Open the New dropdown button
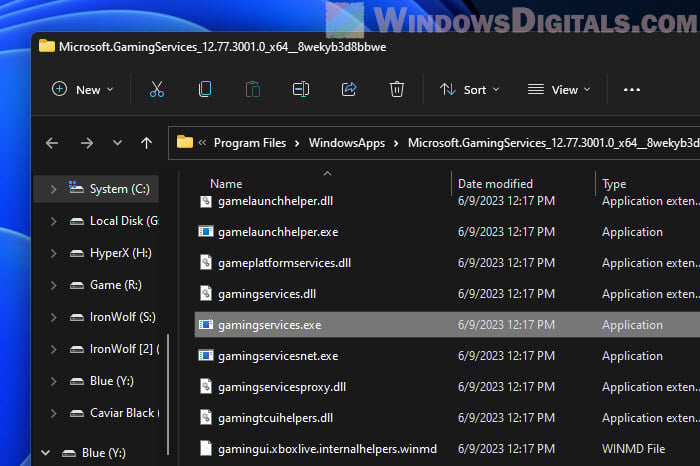700x466 pixels. tap(83, 89)
